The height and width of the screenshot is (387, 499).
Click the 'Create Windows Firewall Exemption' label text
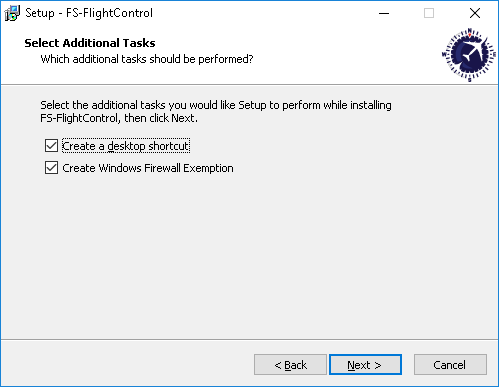point(148,168)
